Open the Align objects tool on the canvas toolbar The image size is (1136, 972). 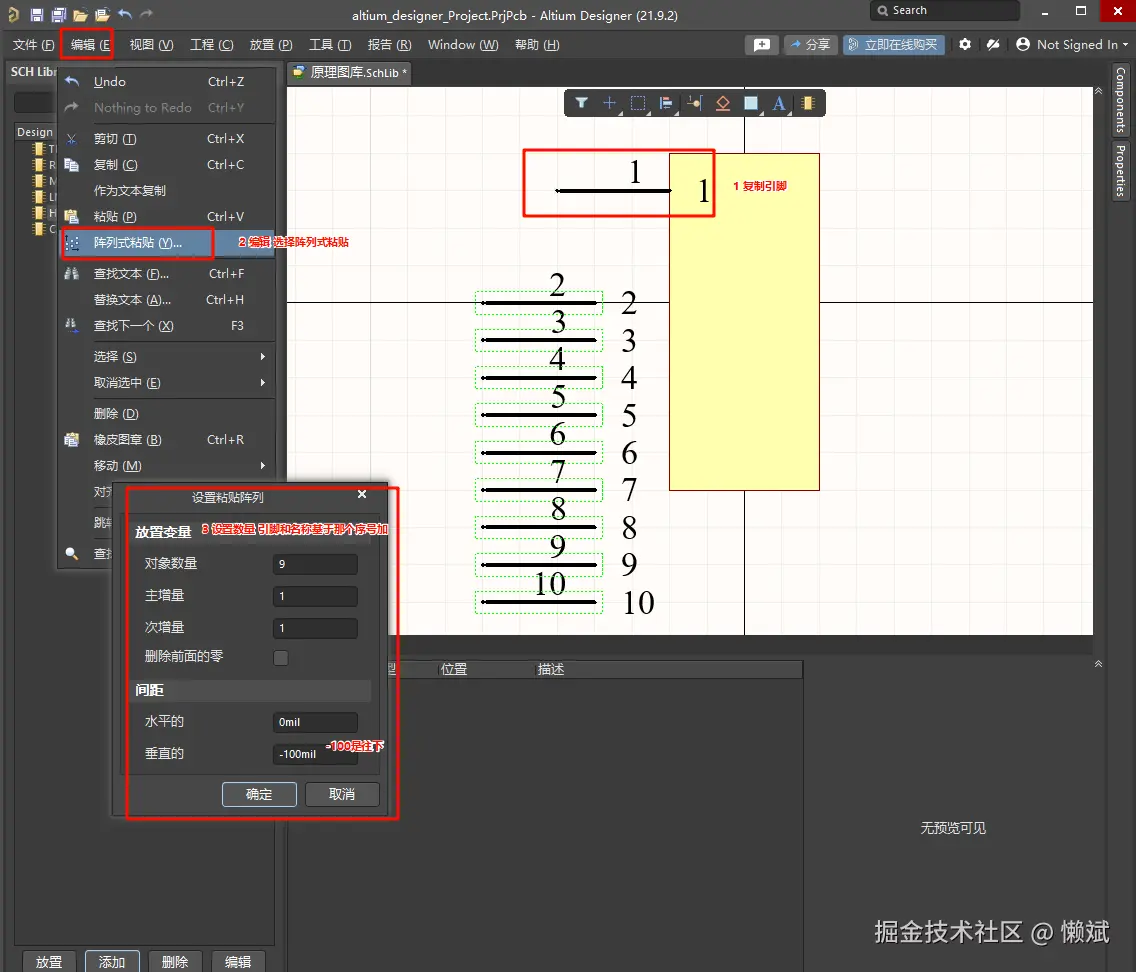(x=666, y=104)
